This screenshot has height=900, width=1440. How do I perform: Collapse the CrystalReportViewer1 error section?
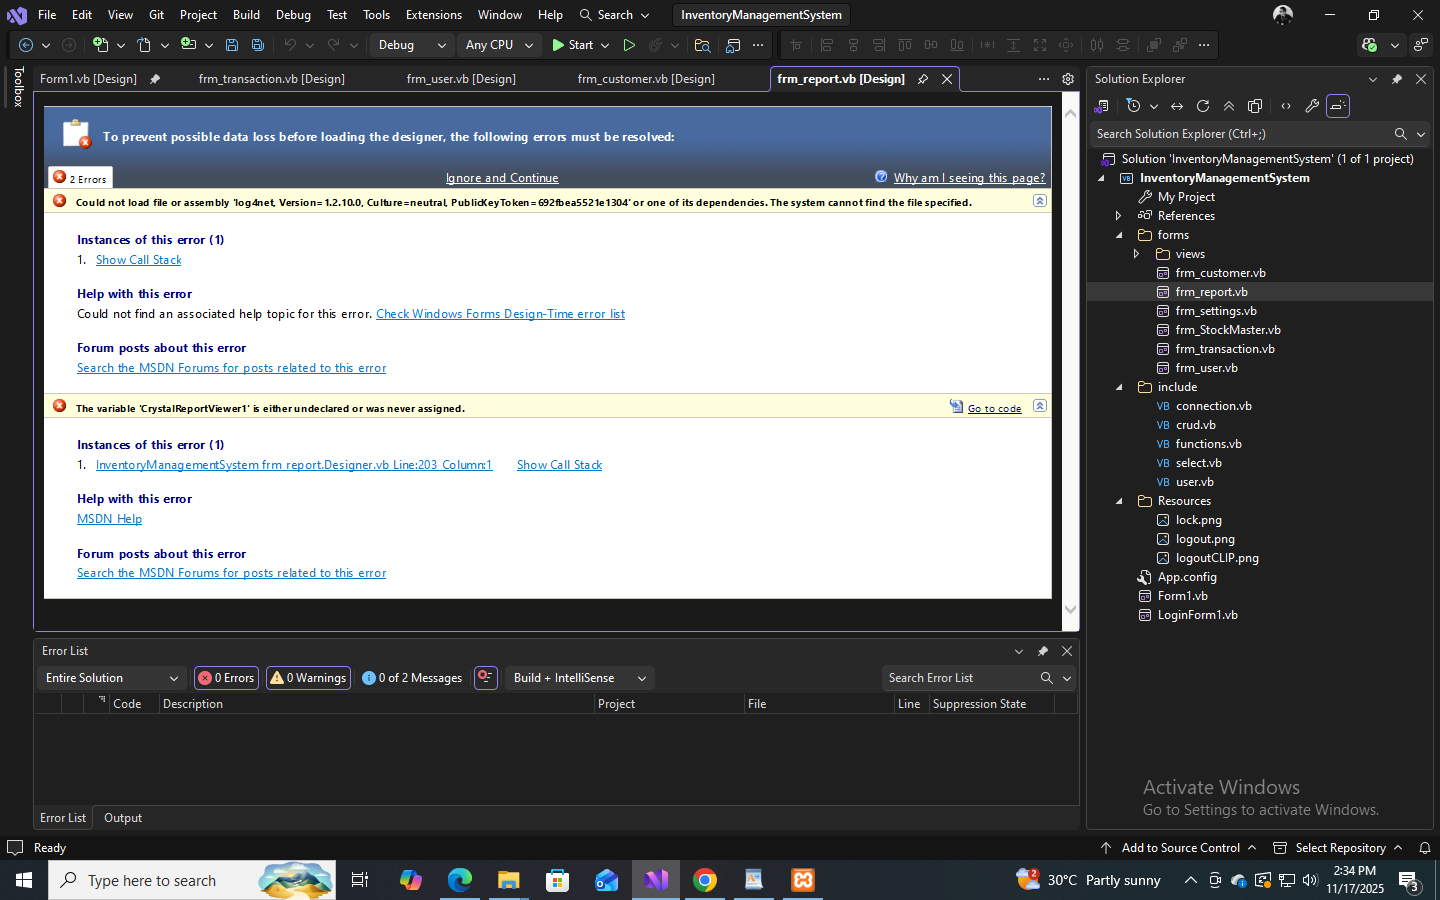click(1040, 406)
